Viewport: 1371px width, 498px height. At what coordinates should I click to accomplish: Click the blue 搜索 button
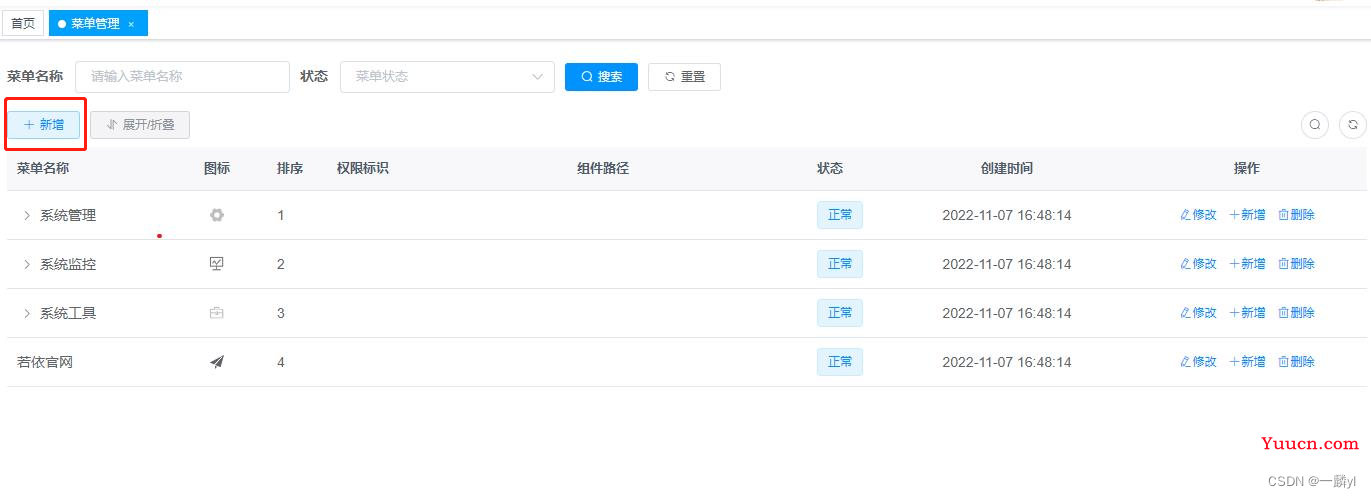601,77
